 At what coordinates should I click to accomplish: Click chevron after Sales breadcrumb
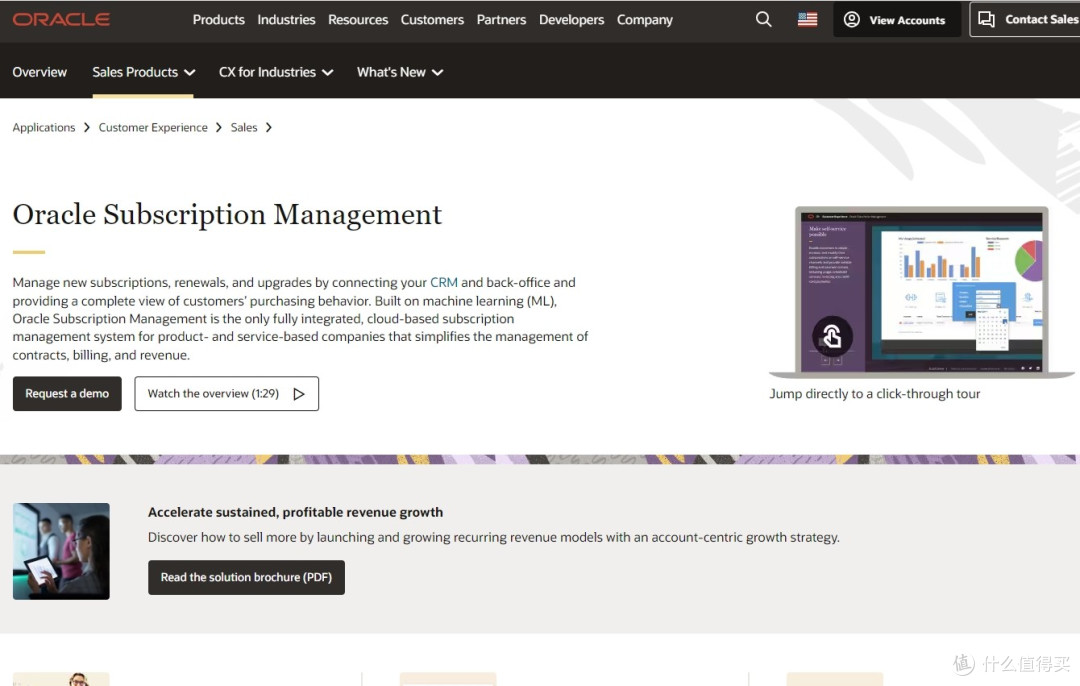269,127
